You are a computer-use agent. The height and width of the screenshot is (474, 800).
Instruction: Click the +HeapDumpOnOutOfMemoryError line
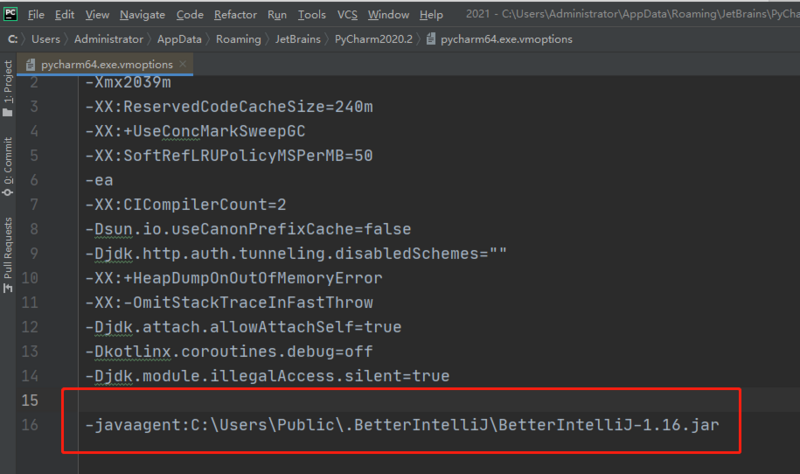[234, 278]
